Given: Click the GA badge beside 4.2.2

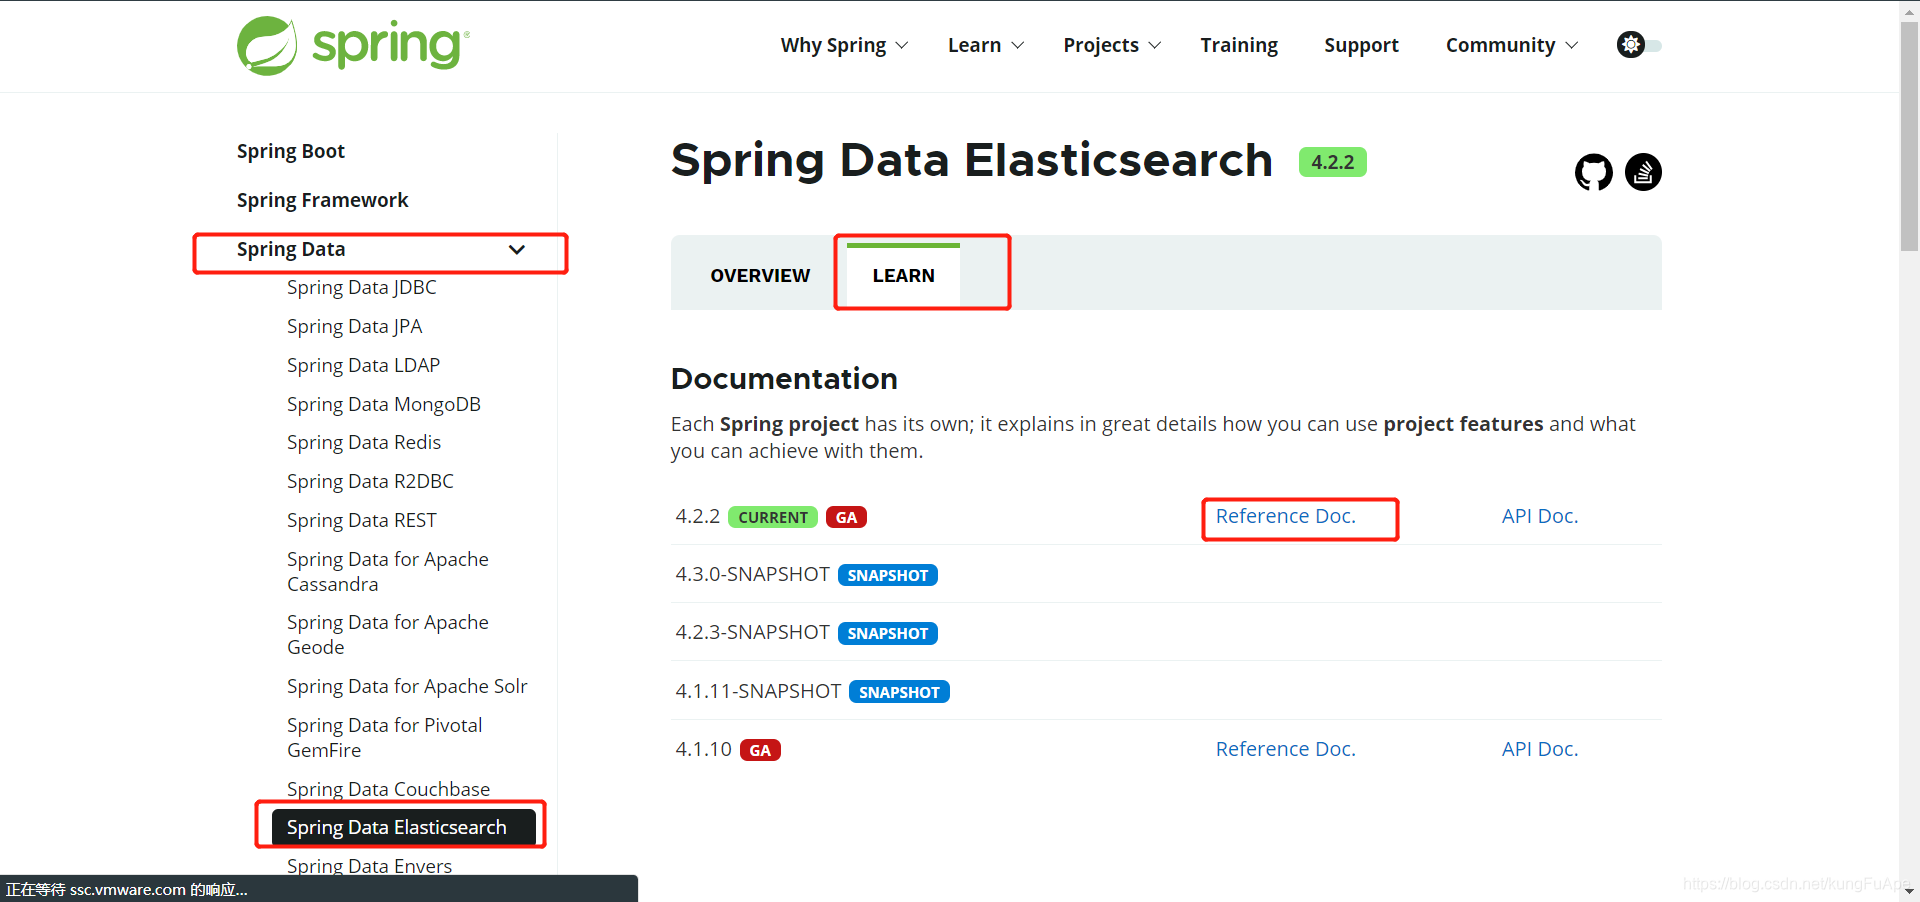Looking at the screenshot, I should click(x=846, y=517).
